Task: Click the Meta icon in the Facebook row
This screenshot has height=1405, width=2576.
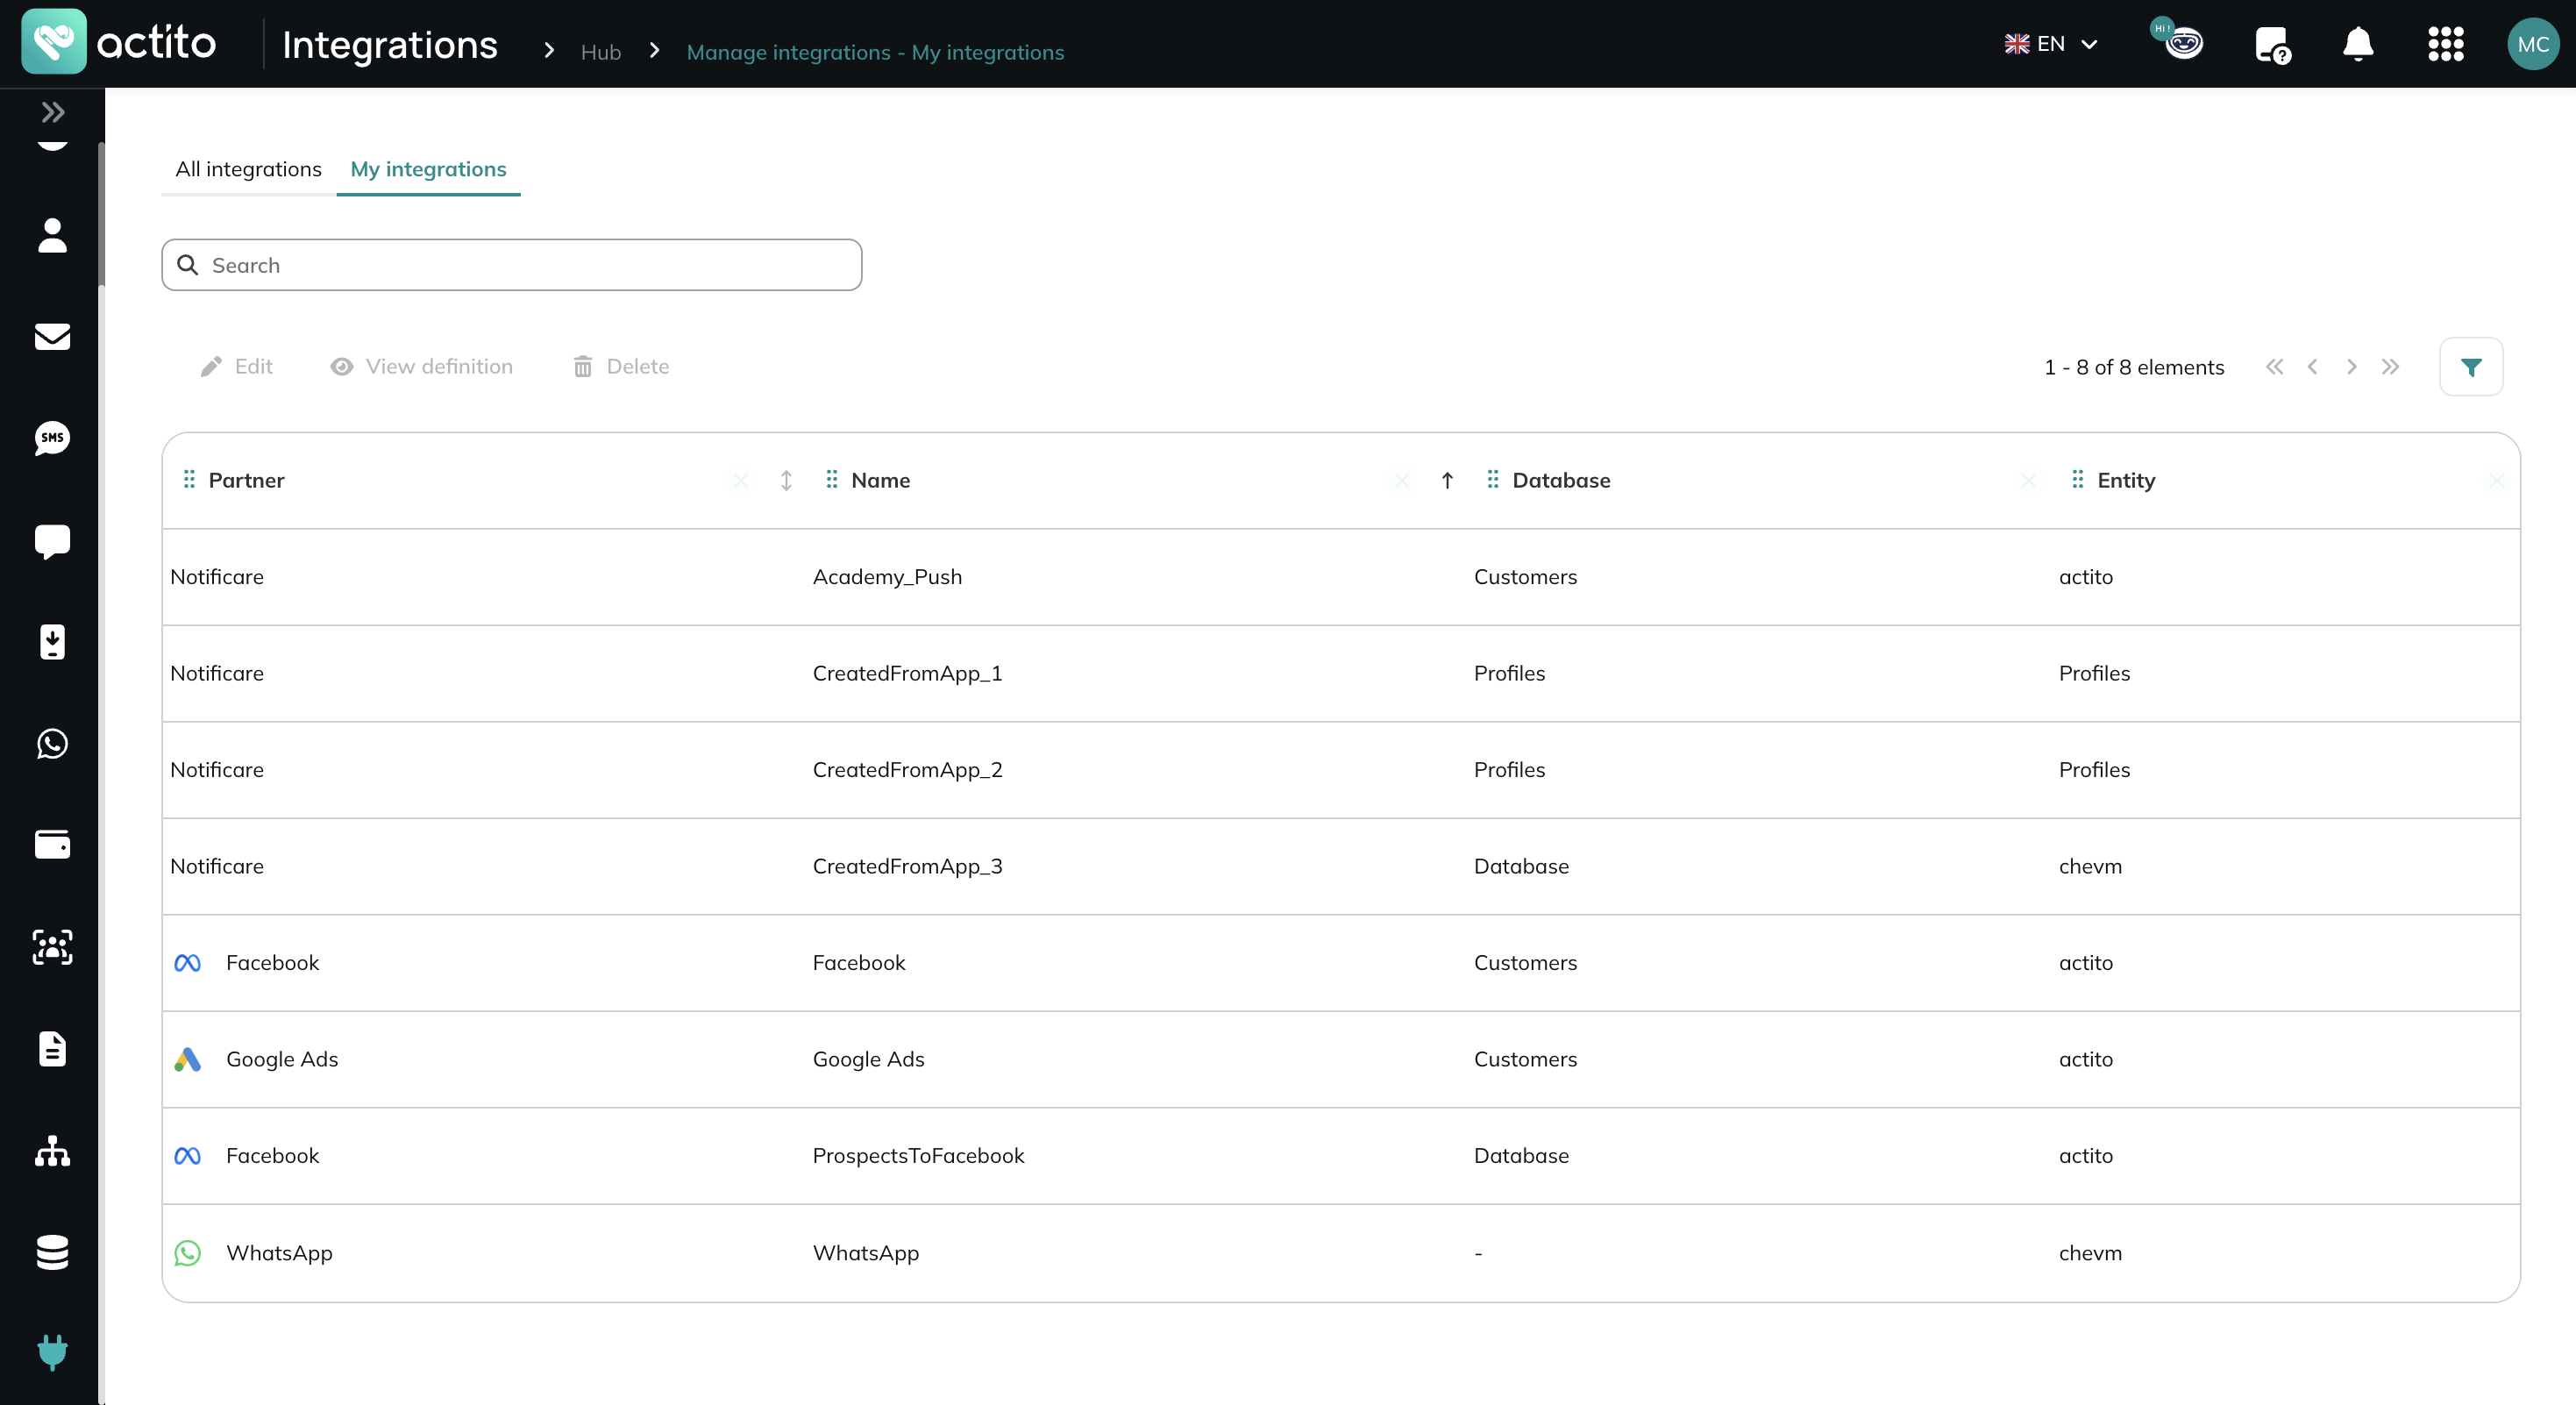Action: click(x=187, y=963)
